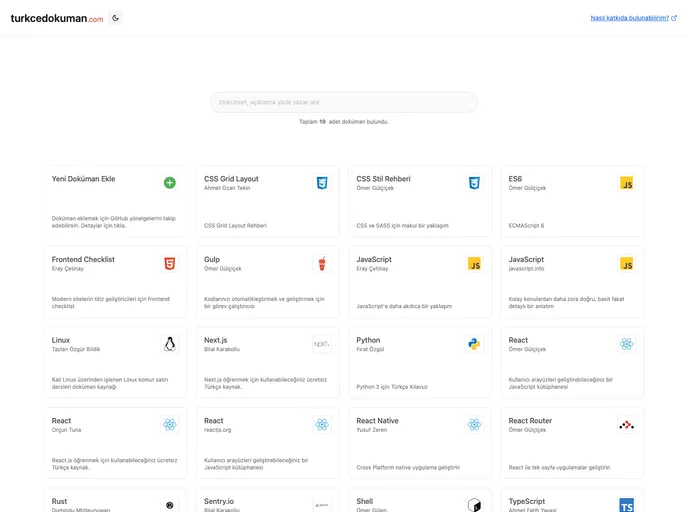Focus the document search field
Viewport: 688px width, 512px height.
point(344,102)
